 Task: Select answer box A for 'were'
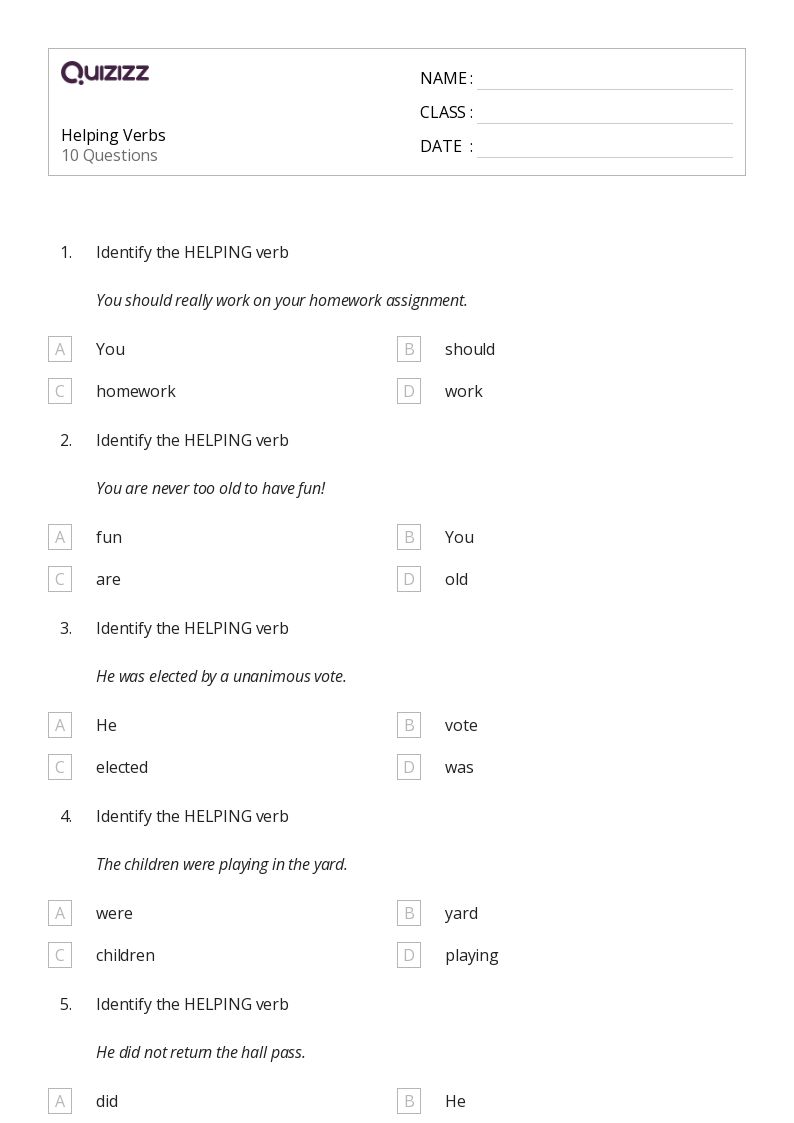(60, 912)
